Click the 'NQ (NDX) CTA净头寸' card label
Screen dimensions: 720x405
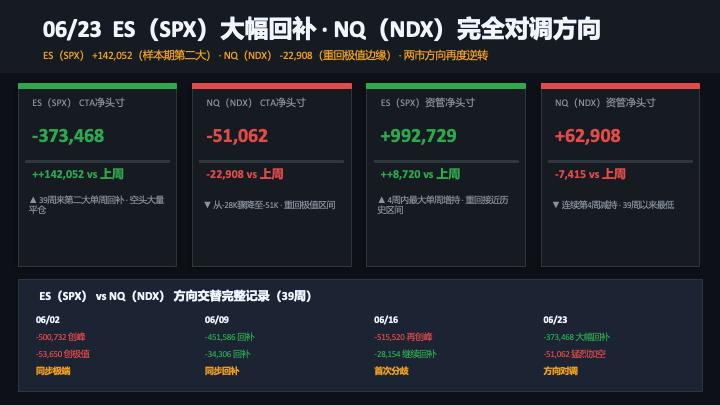point(256,103)
